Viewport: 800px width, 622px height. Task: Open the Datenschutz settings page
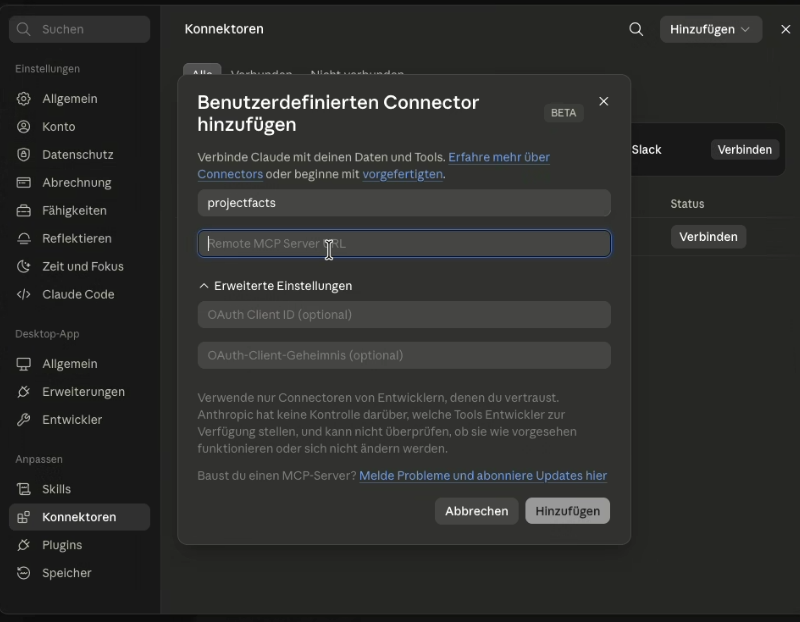click(x=78, y=155)
